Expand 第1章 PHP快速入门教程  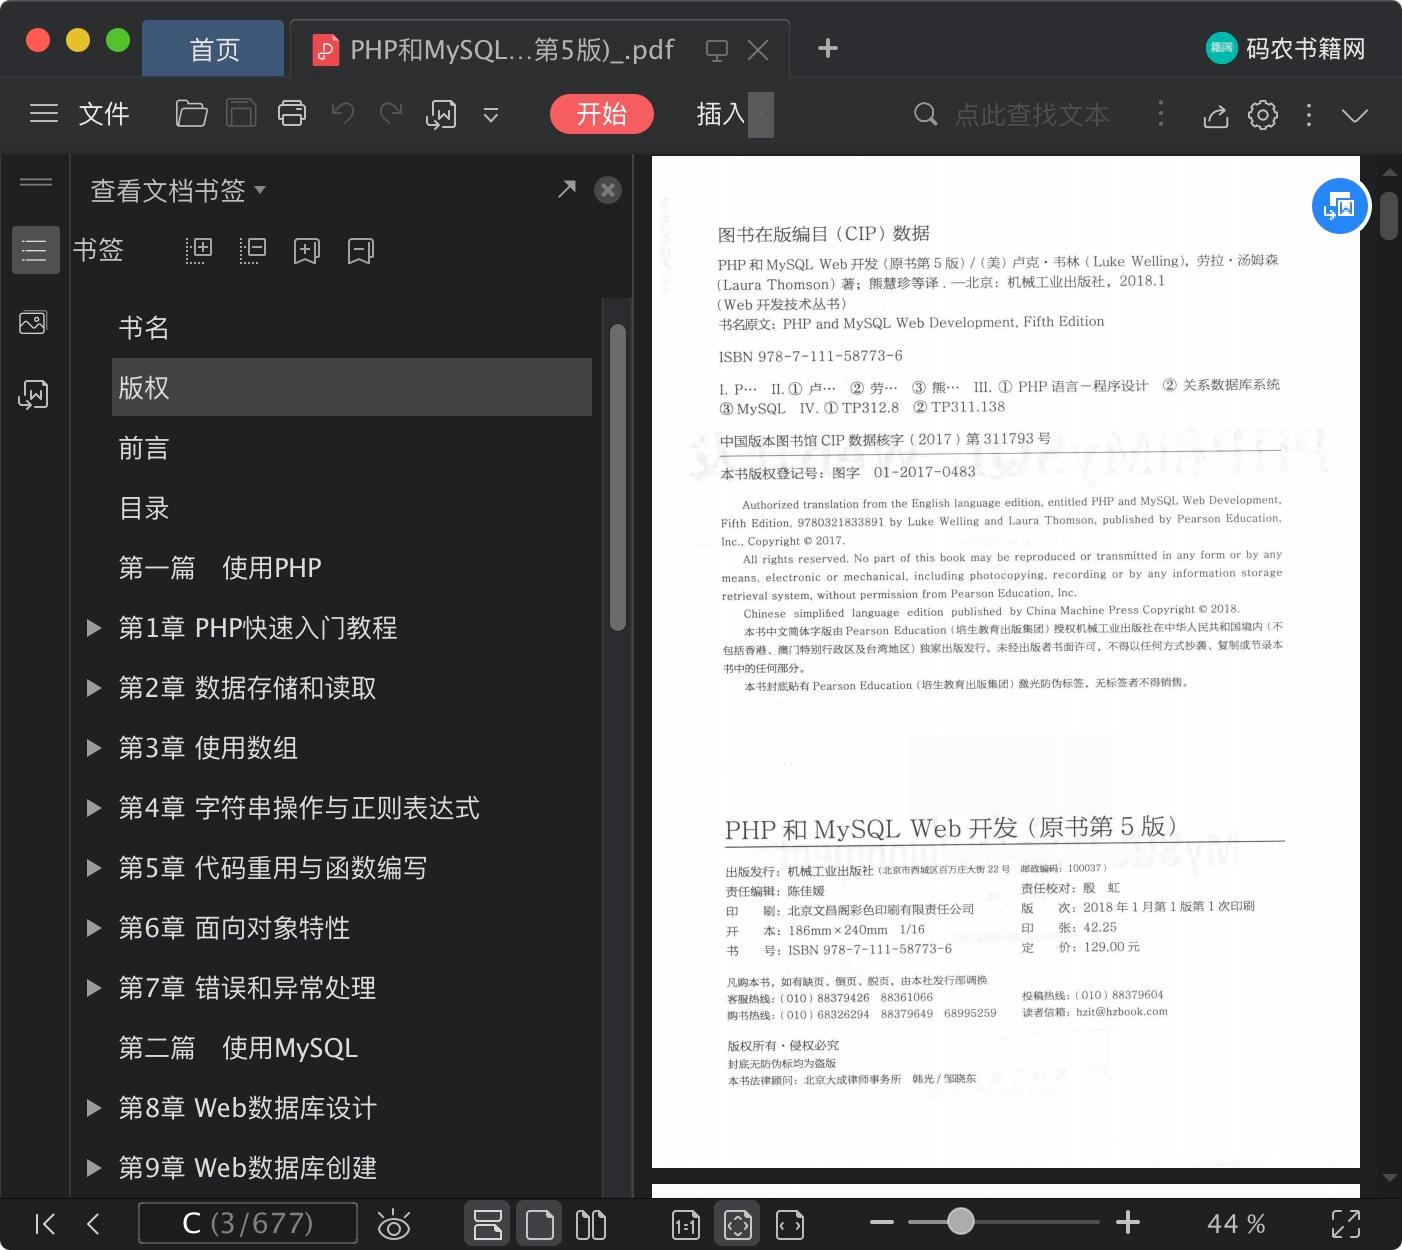pyautogui.click(x=94, y=628)
